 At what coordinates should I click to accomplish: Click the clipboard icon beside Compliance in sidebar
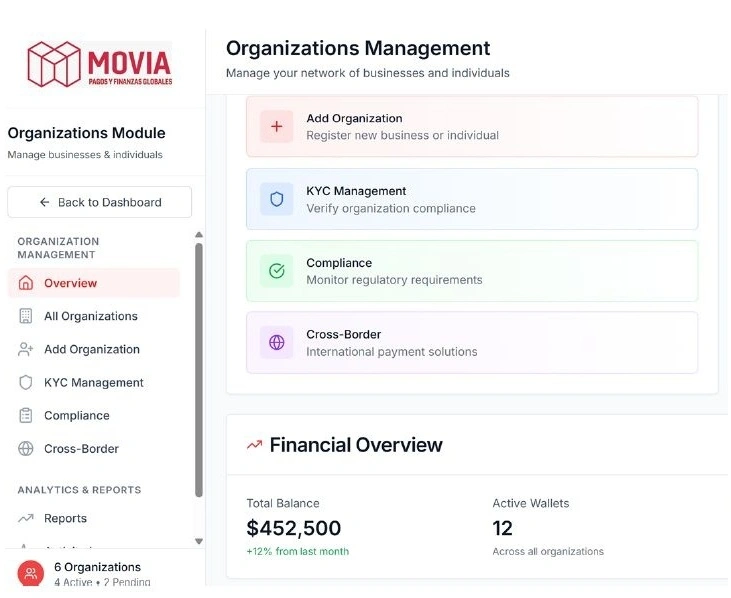(26, 416)
